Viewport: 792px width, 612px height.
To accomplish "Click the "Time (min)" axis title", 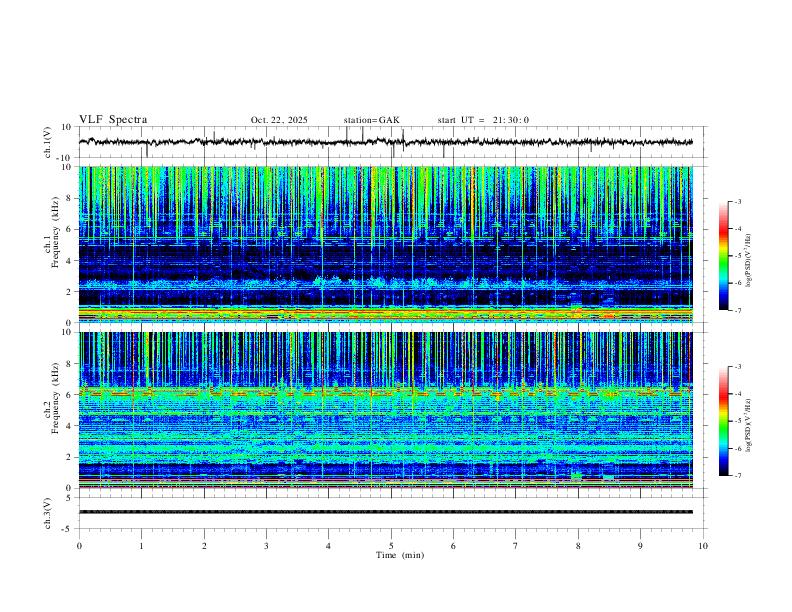I will 400,555.
